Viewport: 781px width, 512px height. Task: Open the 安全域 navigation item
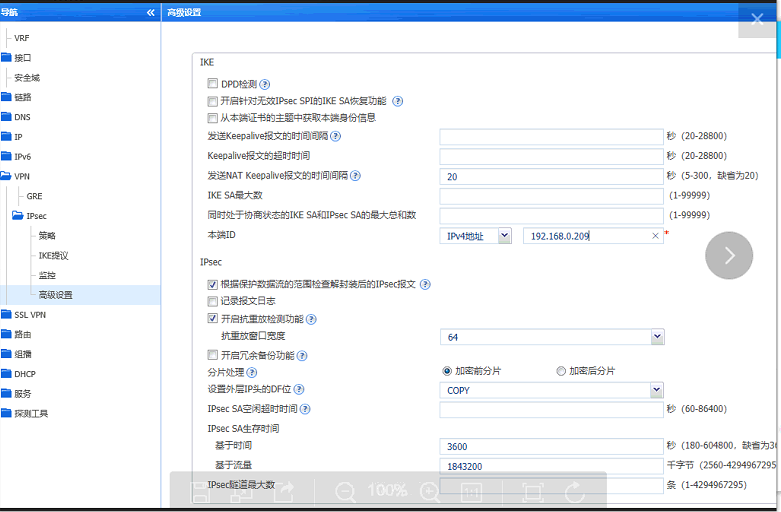[x=27, y=78]
